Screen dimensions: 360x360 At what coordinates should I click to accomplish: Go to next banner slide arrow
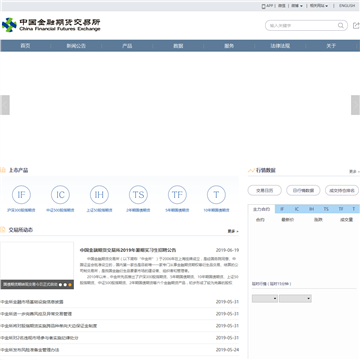pos(355,105)
